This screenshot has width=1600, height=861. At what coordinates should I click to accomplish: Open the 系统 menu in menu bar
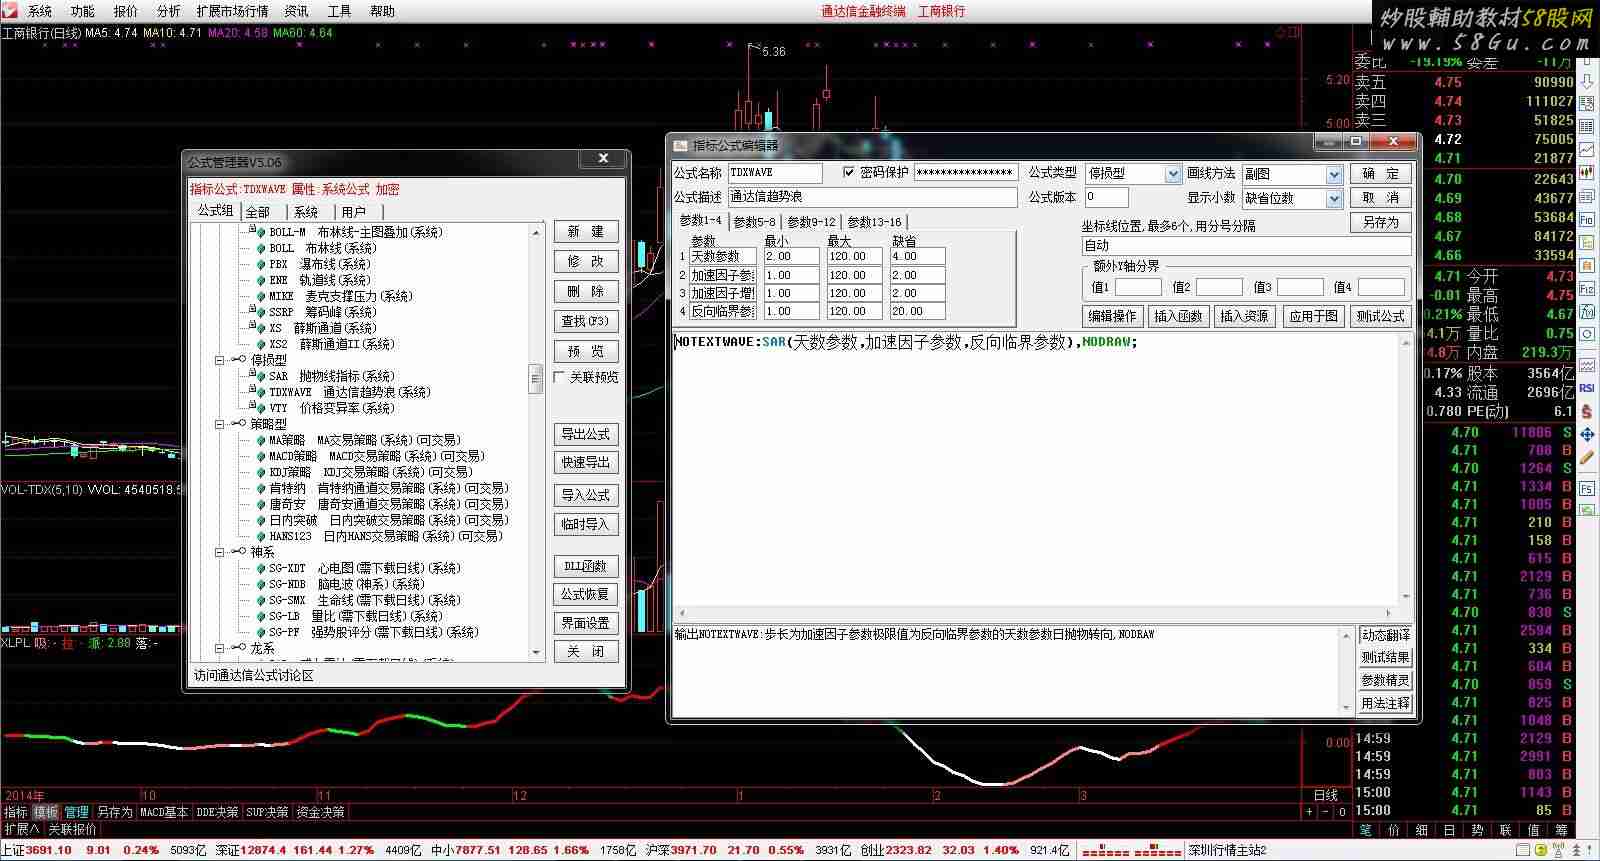(40, 11)
